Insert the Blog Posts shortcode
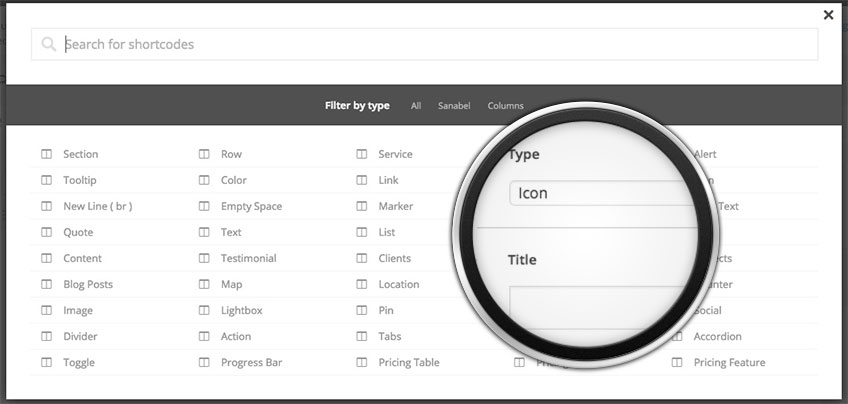The height and width of the screenshot is (404, 848). 88,285
